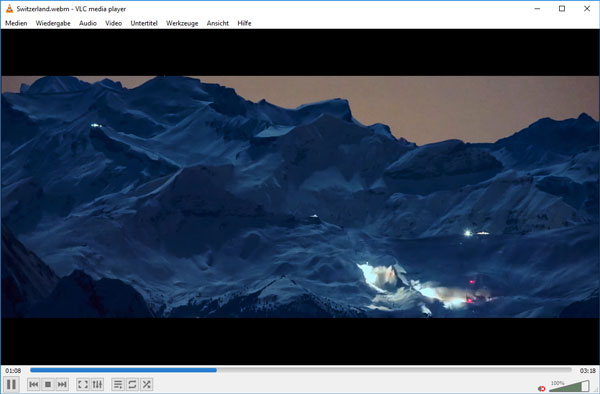Open the Werkzeuge menu
The height and width of the screenshot is (394, 600).
[182, 23]
